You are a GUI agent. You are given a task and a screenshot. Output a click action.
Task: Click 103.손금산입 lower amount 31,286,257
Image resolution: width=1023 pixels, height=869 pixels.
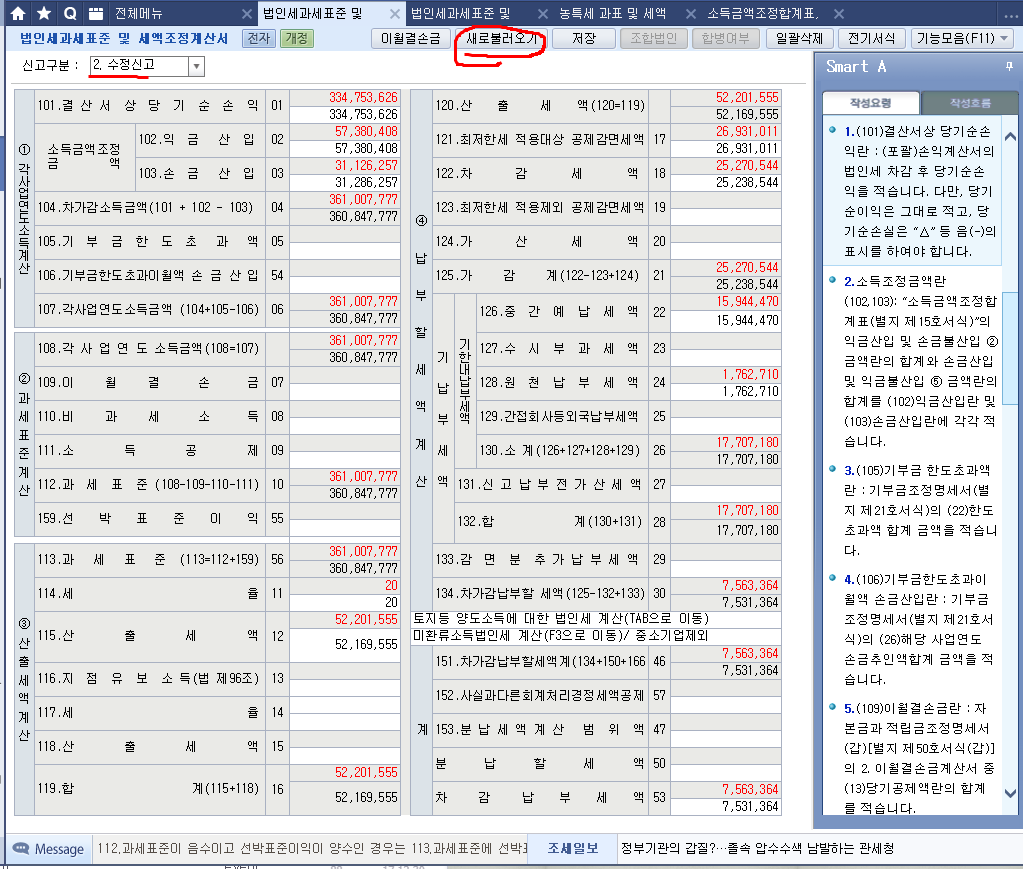click(344, 182)
